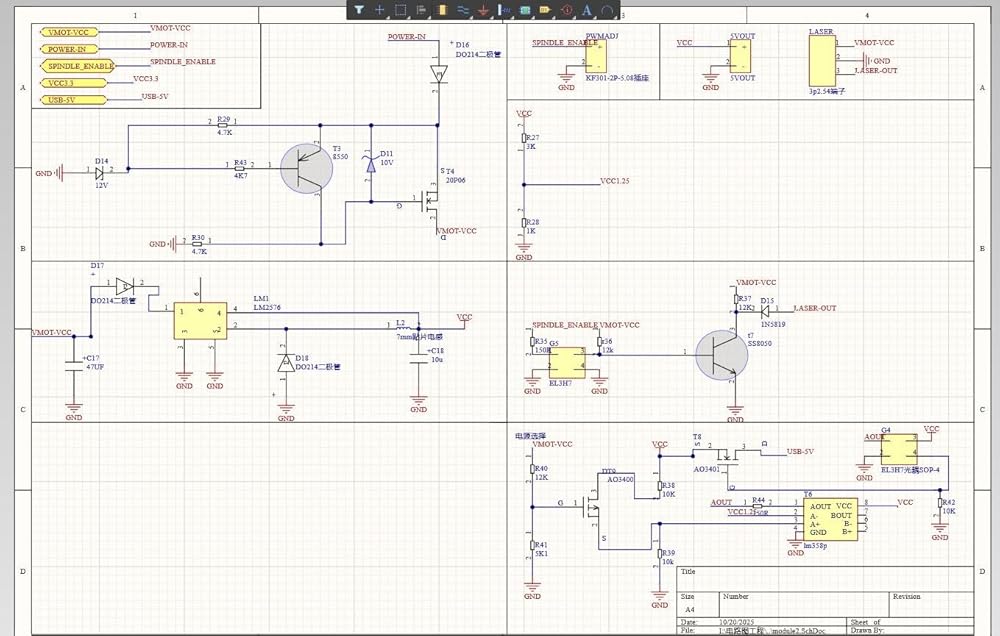Click the S8550 transistor T3 symbol
1000x636 pixels.
click(x=306, y=167)
